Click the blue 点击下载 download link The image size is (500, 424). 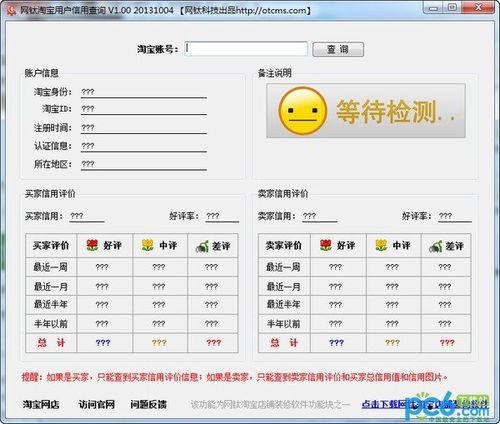coord(425,404)
